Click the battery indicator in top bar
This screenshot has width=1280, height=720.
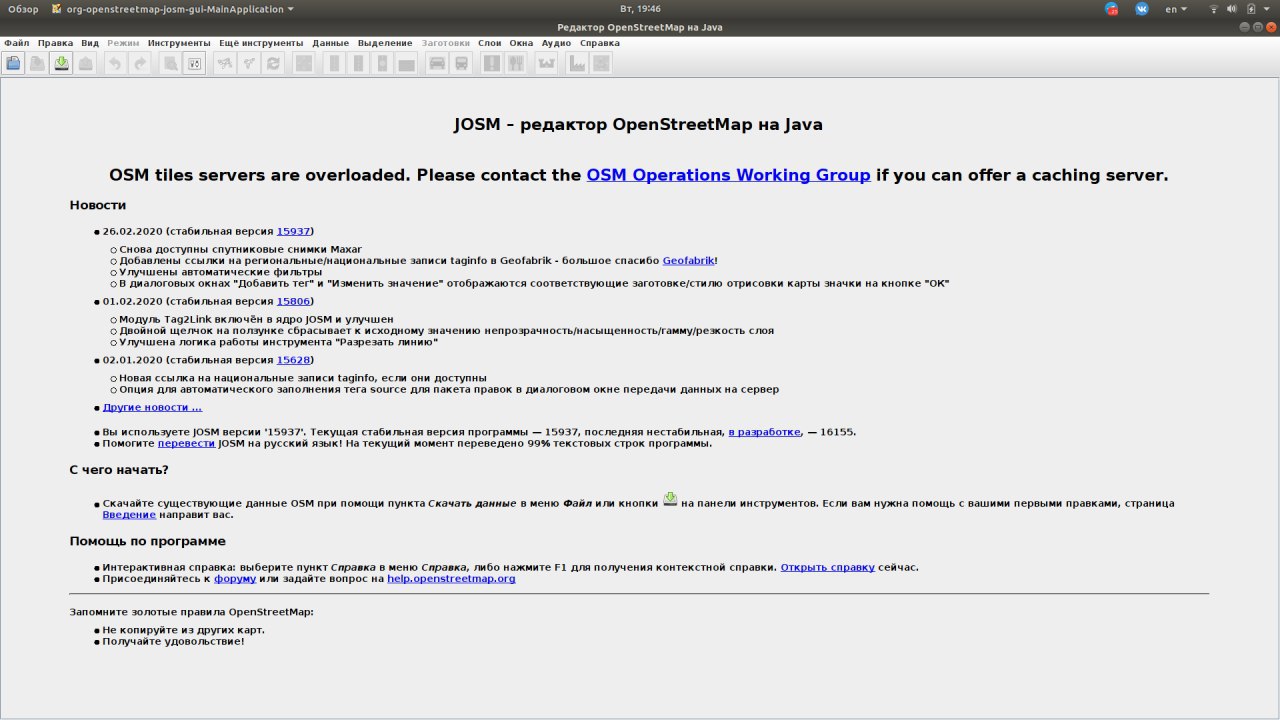click(x=1251, y=9)
